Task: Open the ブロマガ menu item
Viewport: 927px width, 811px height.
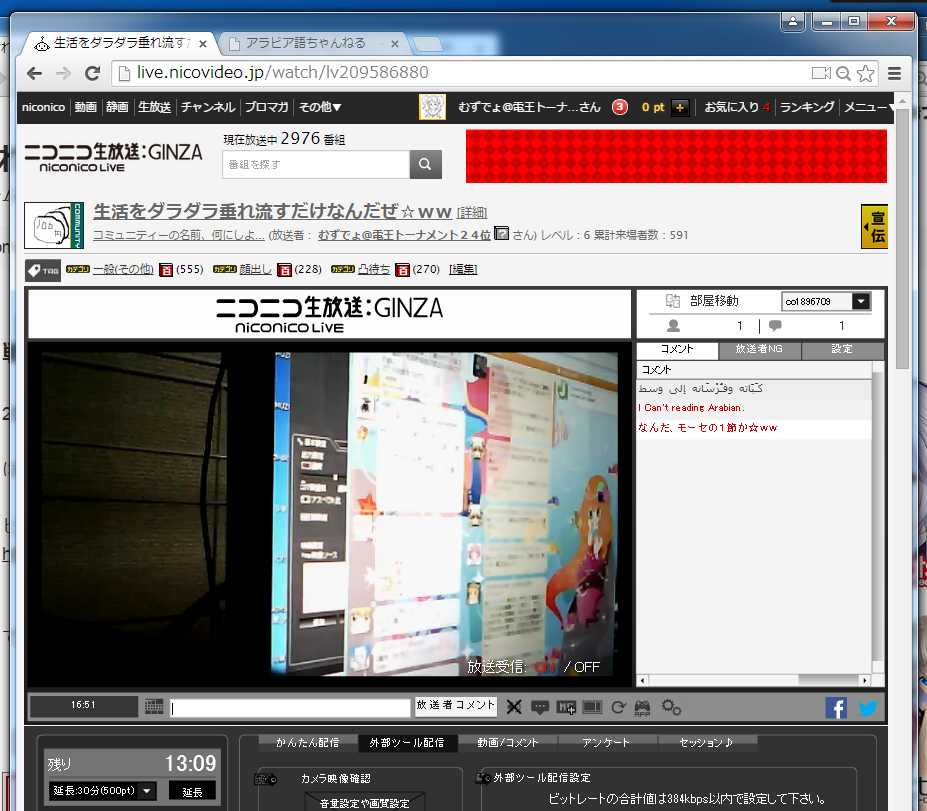Action: (x=266, y=107)
